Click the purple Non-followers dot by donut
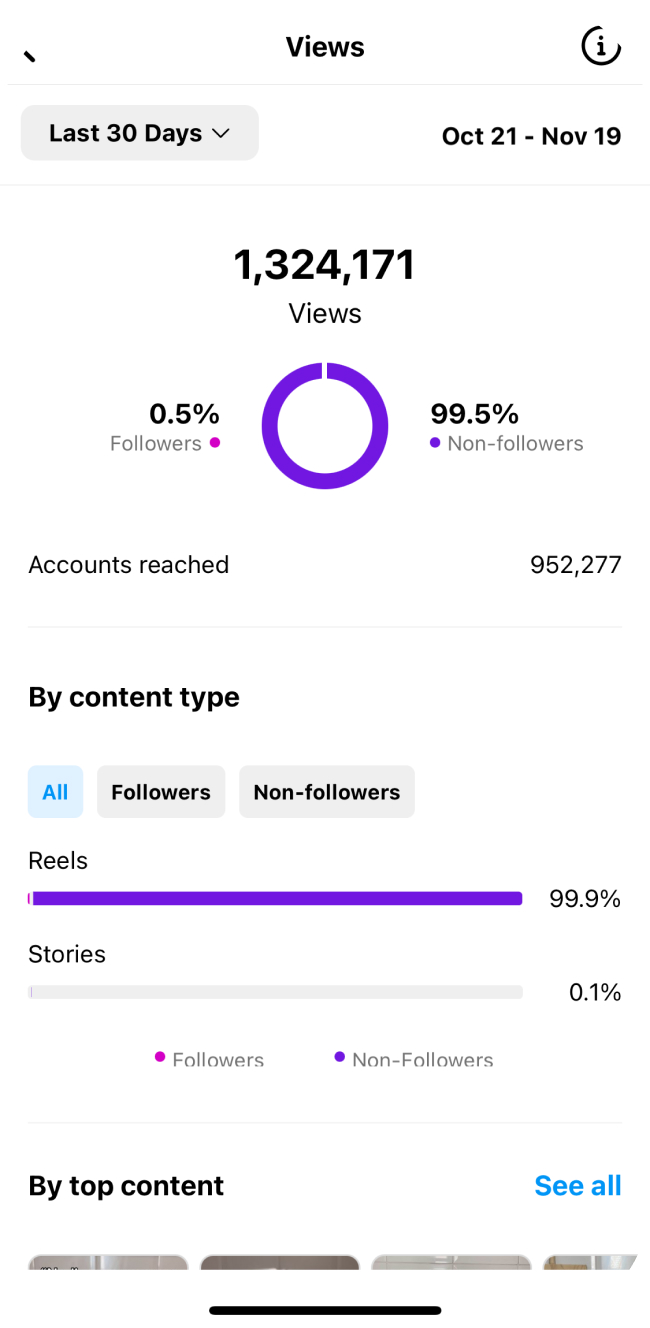This screenshot has width=650, height=1328. point(435,442)
